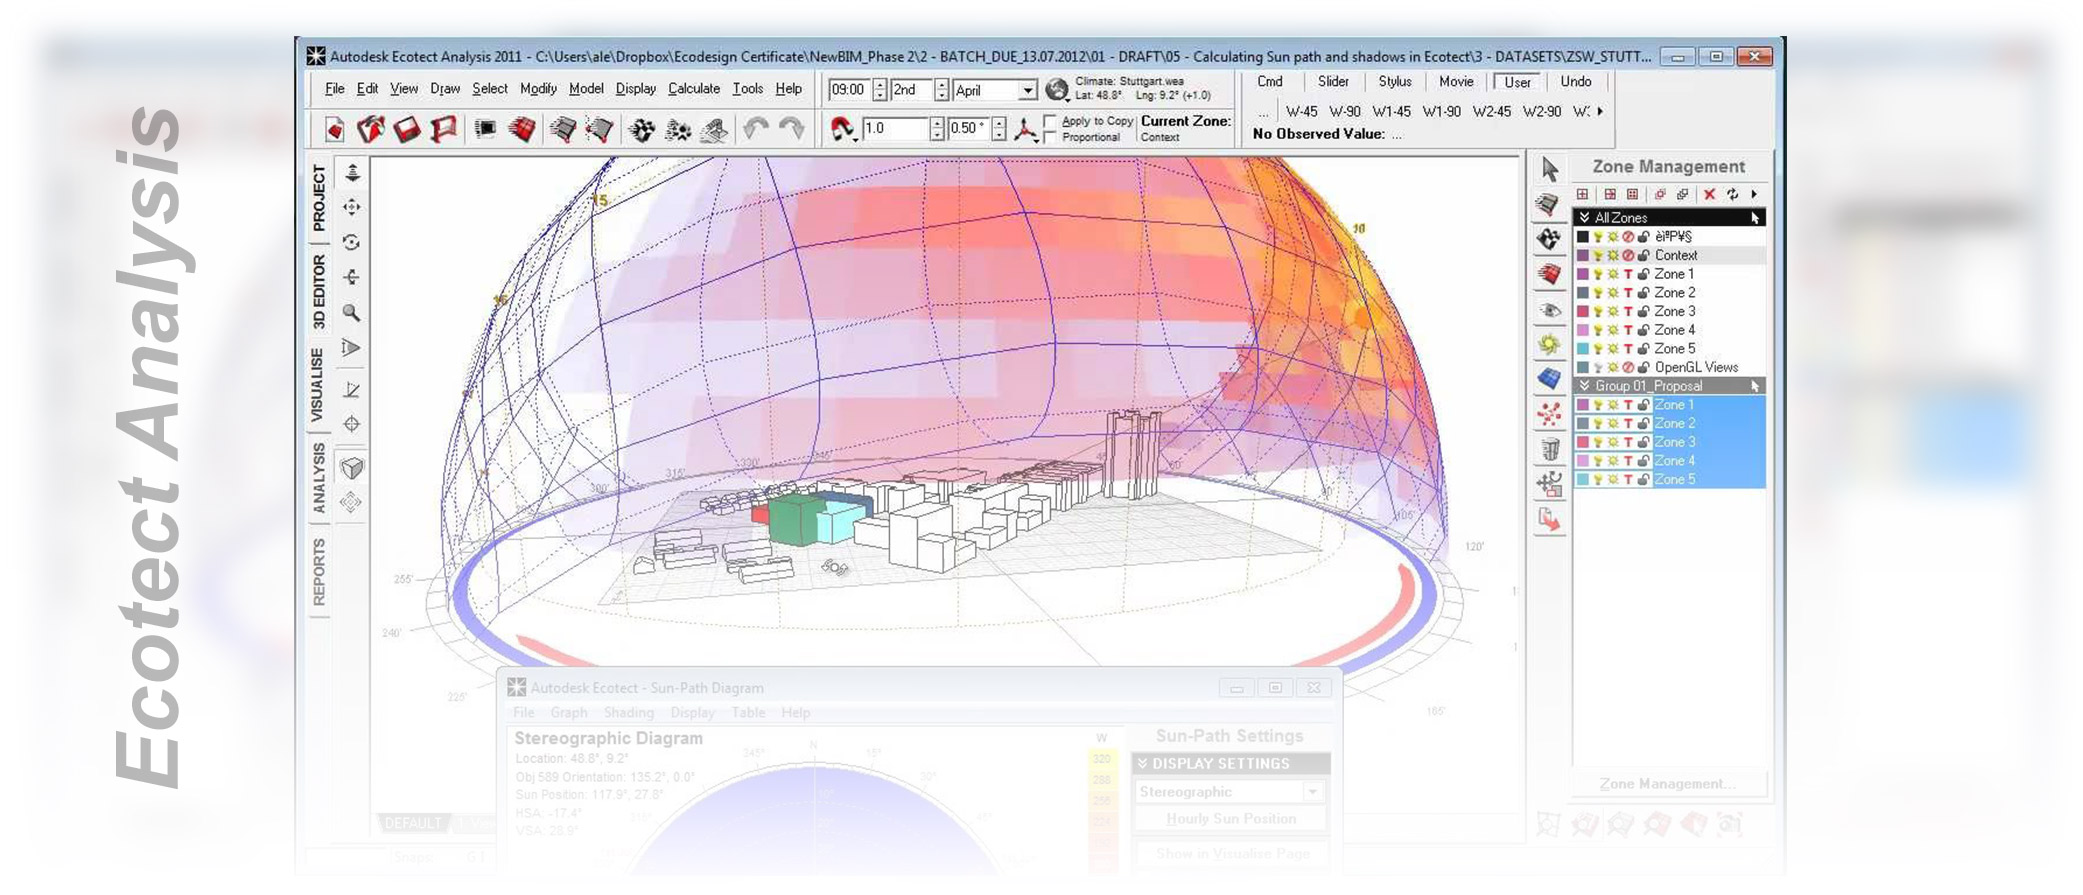The image size is (2083, 895).
Task: Collapse the All Zones group
Action: pos(1584,217)
